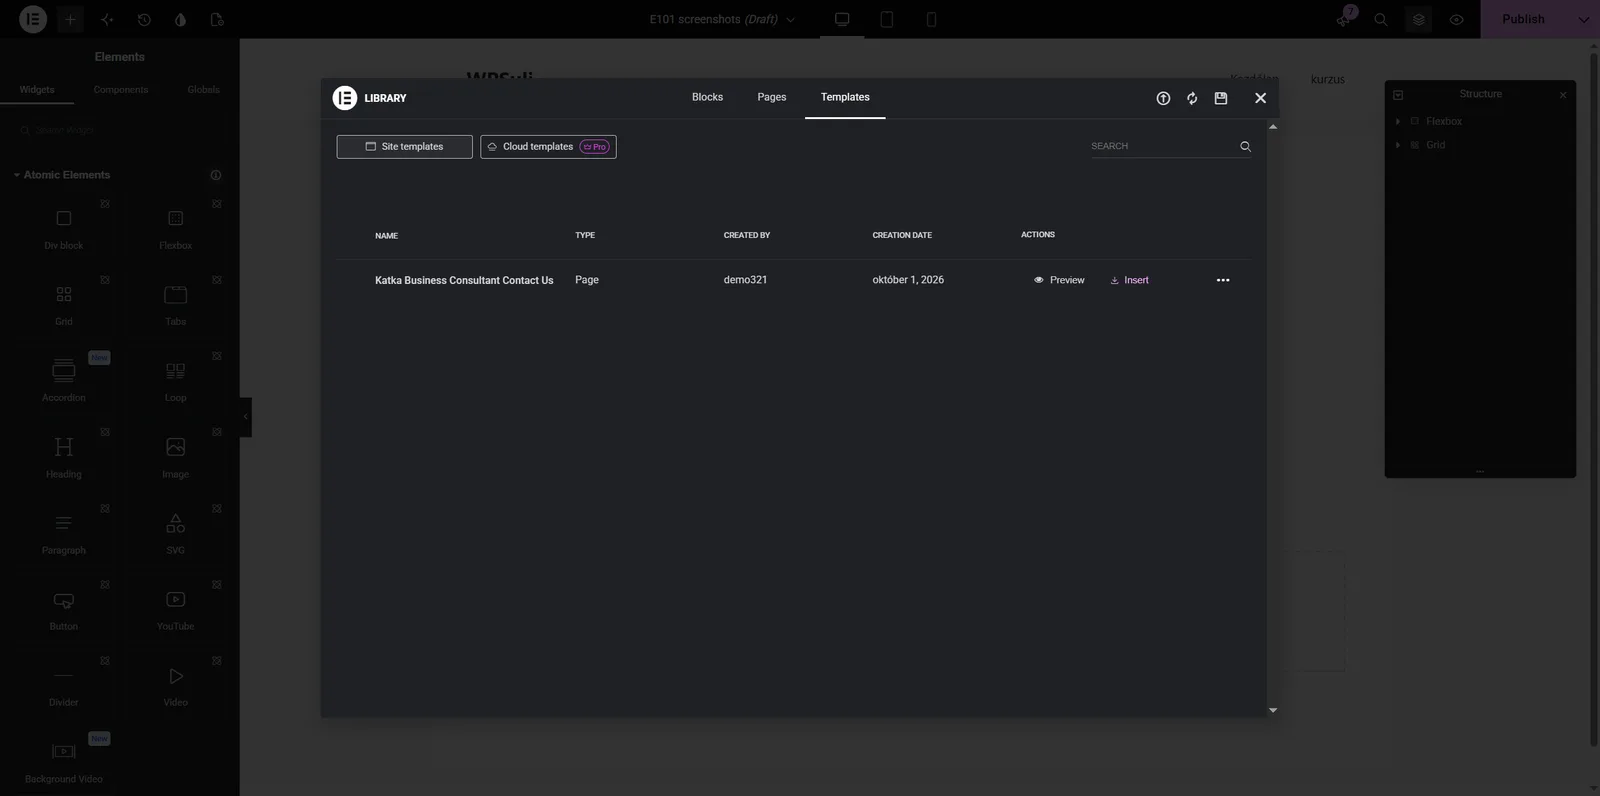Click the library sync refresh icon
This screenshot has width=1600, height=796.
point(1192,98)
